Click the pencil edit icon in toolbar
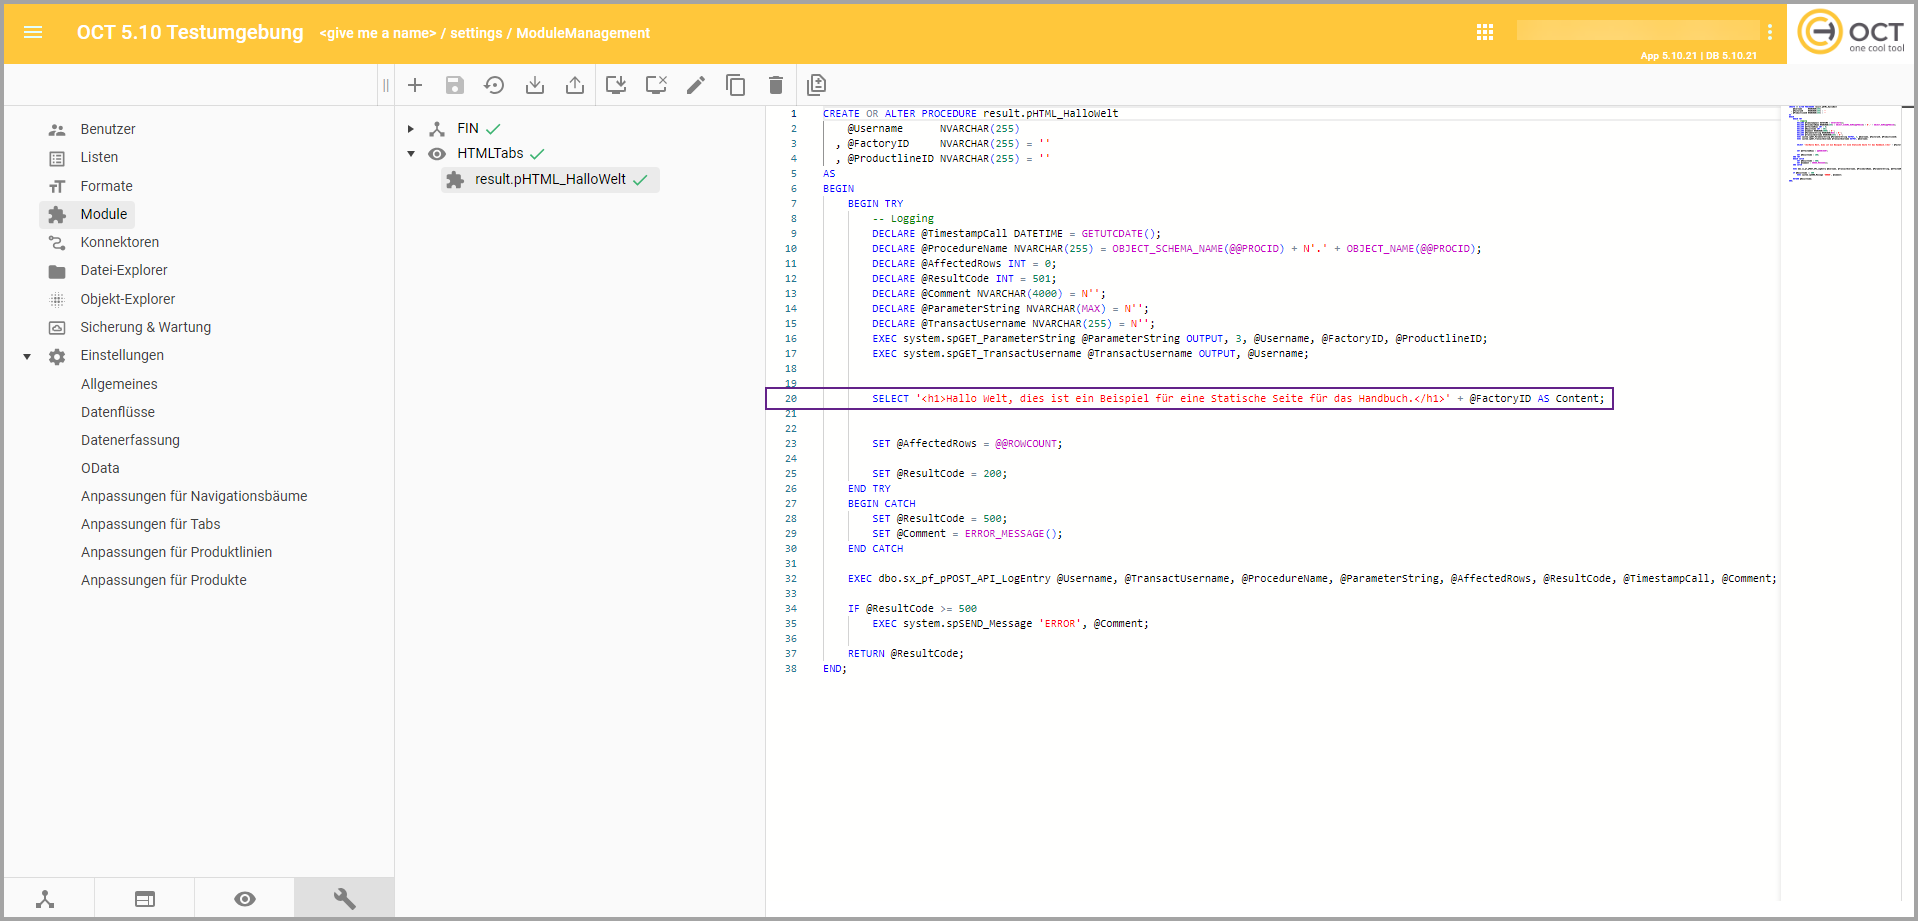 coord(696,85)
